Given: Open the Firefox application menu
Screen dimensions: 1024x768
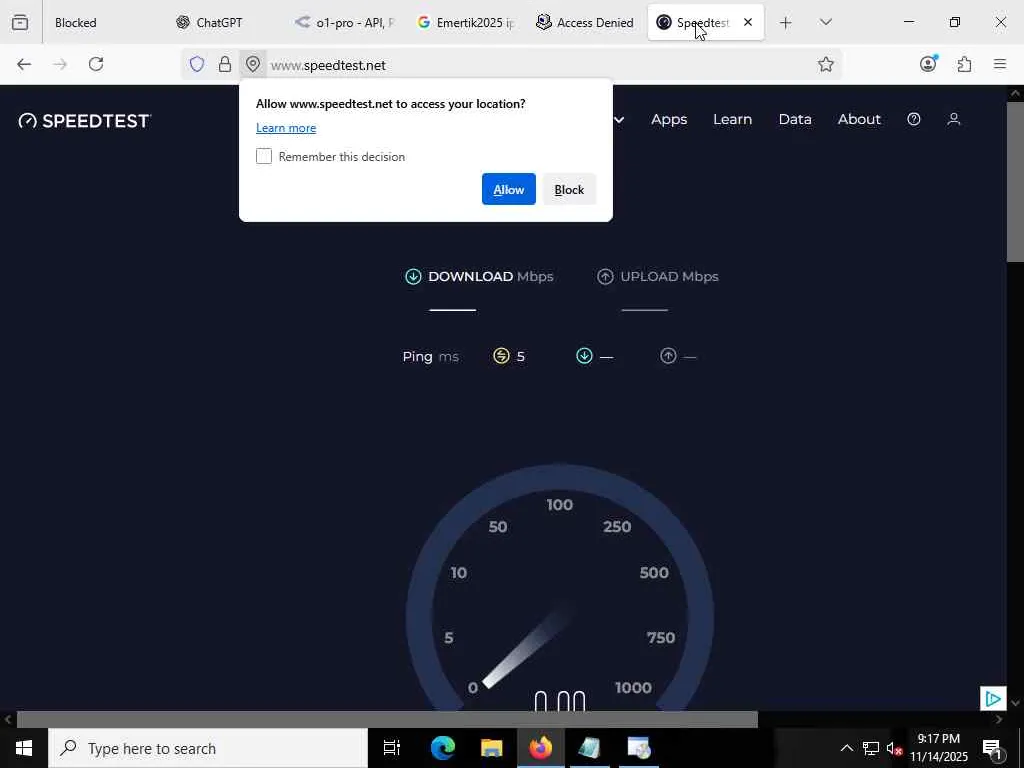Looking at the screenshot, I should click(x=1000, y=64).
